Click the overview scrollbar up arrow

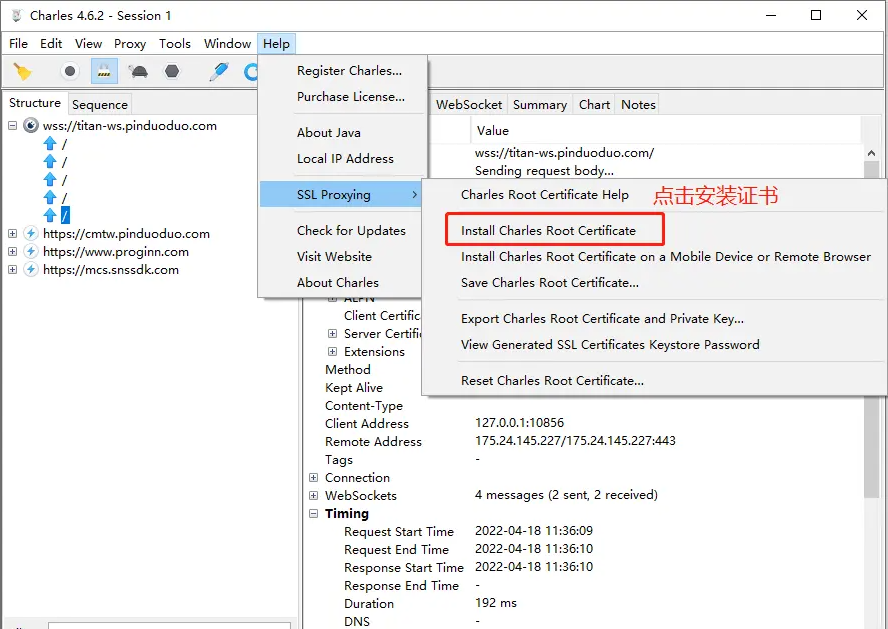pyautogui.click(x=871, y=152)
